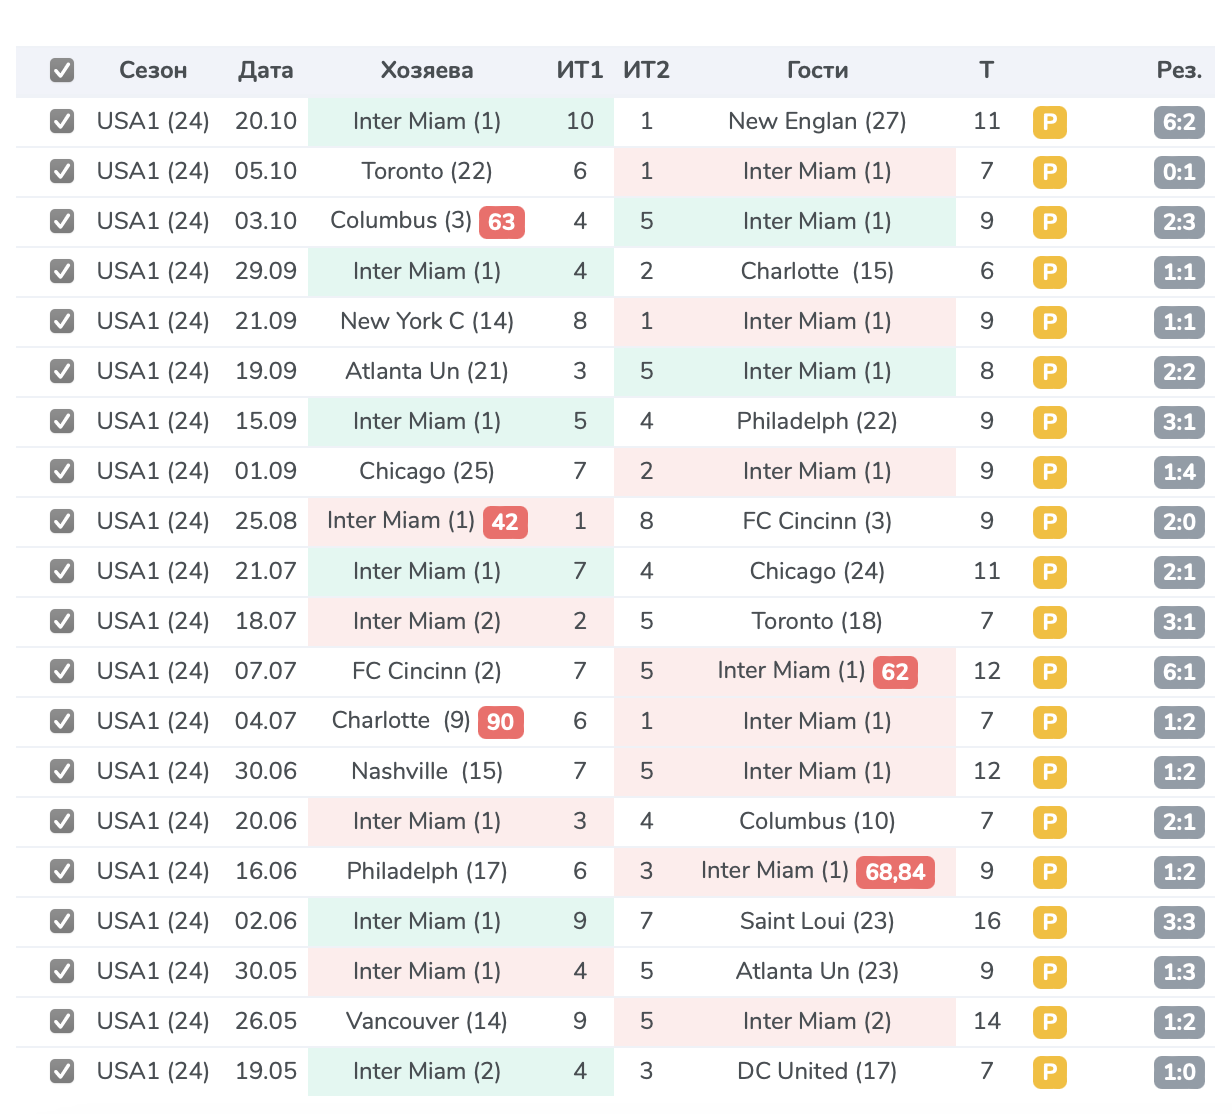Sort by the Хозяева column header
Viewport: 1232px width, 1114px height.
(x=427, y=70)
